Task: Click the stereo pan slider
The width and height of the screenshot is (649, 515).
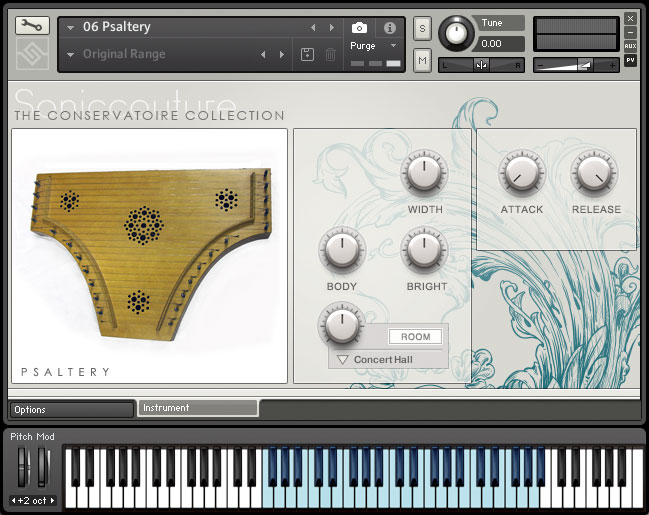Action: coord(481,65)
